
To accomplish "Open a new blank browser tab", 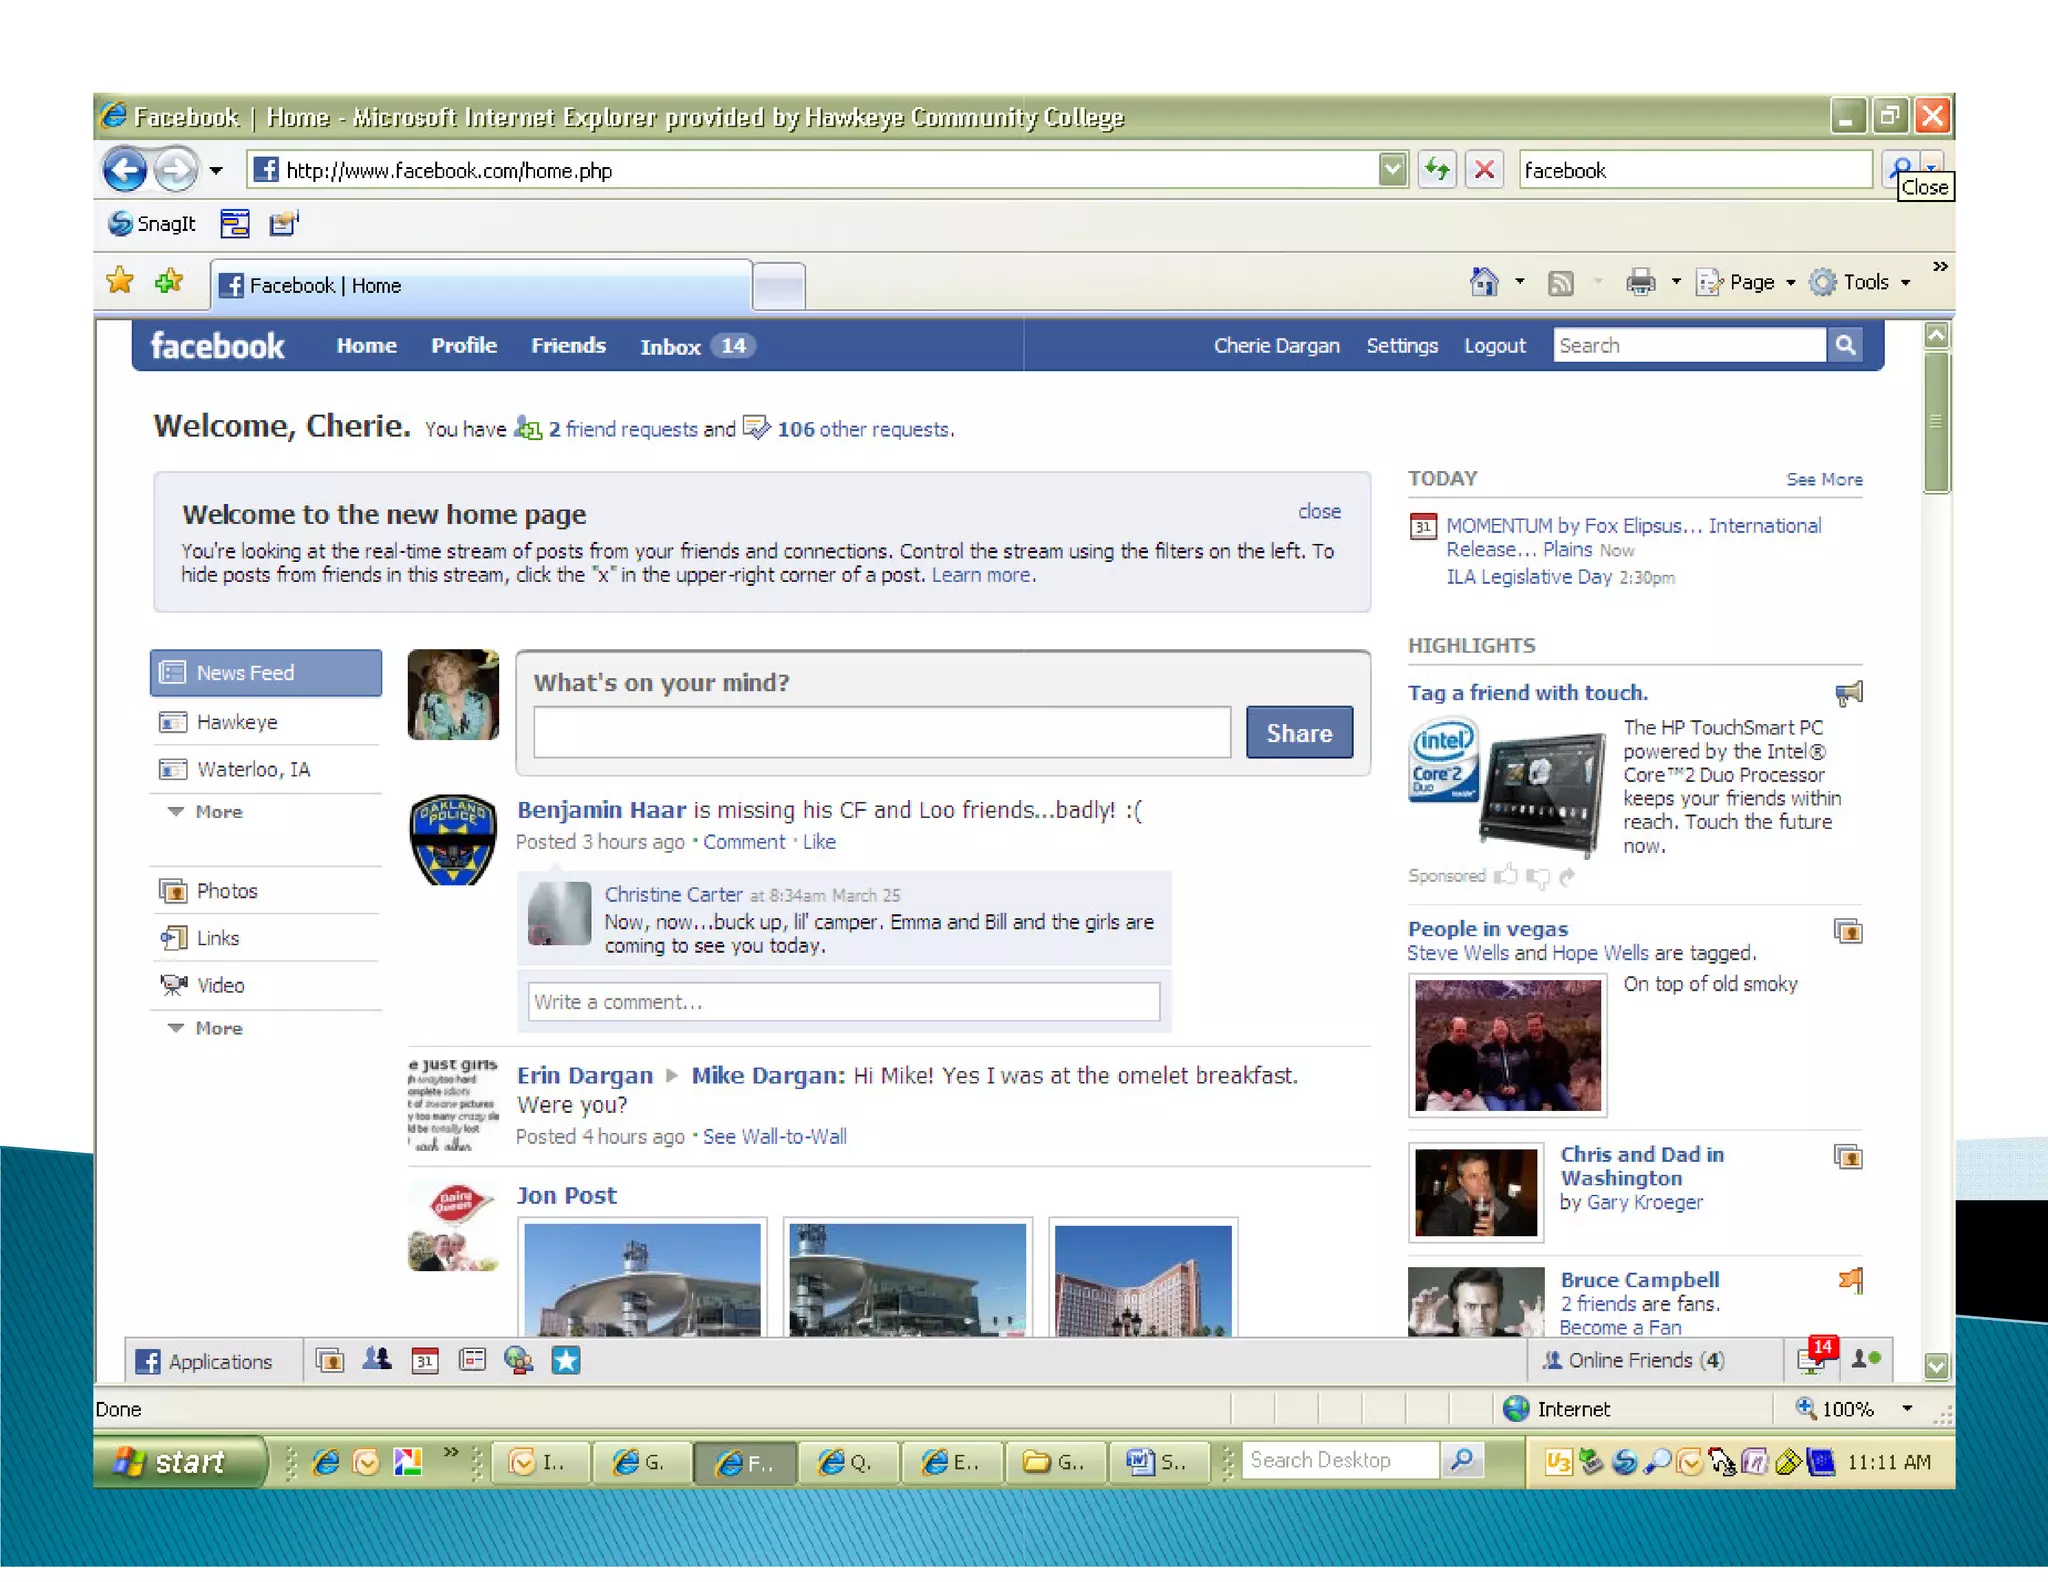I will pos(779,287).
